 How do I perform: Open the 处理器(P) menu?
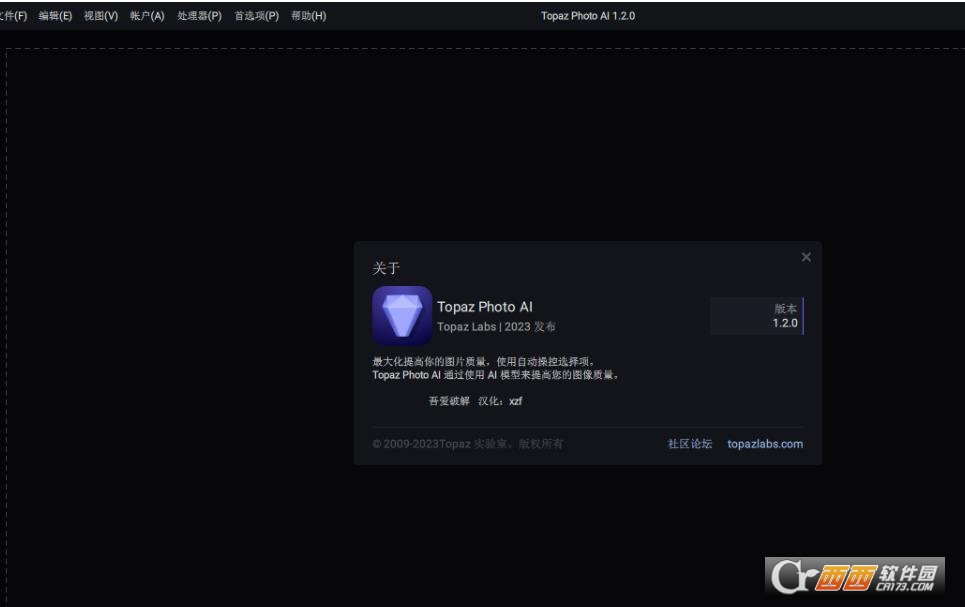pyautogui.click(x=199, y=16)
